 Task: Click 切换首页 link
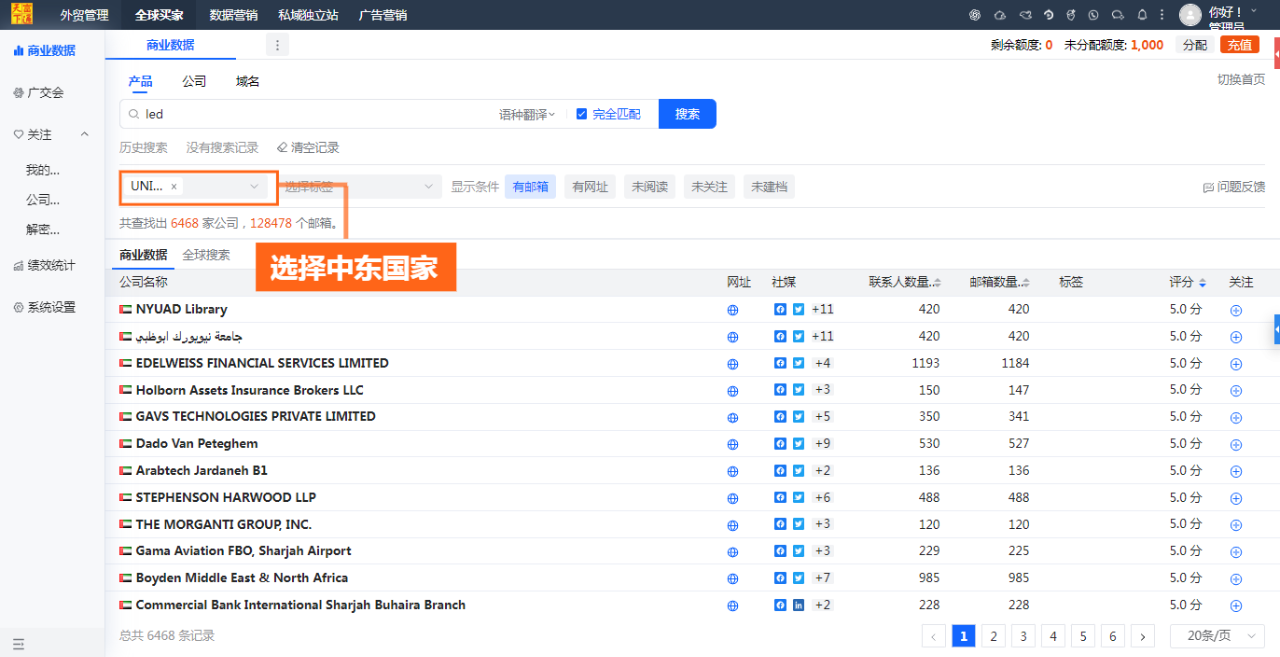[1241, 80]
